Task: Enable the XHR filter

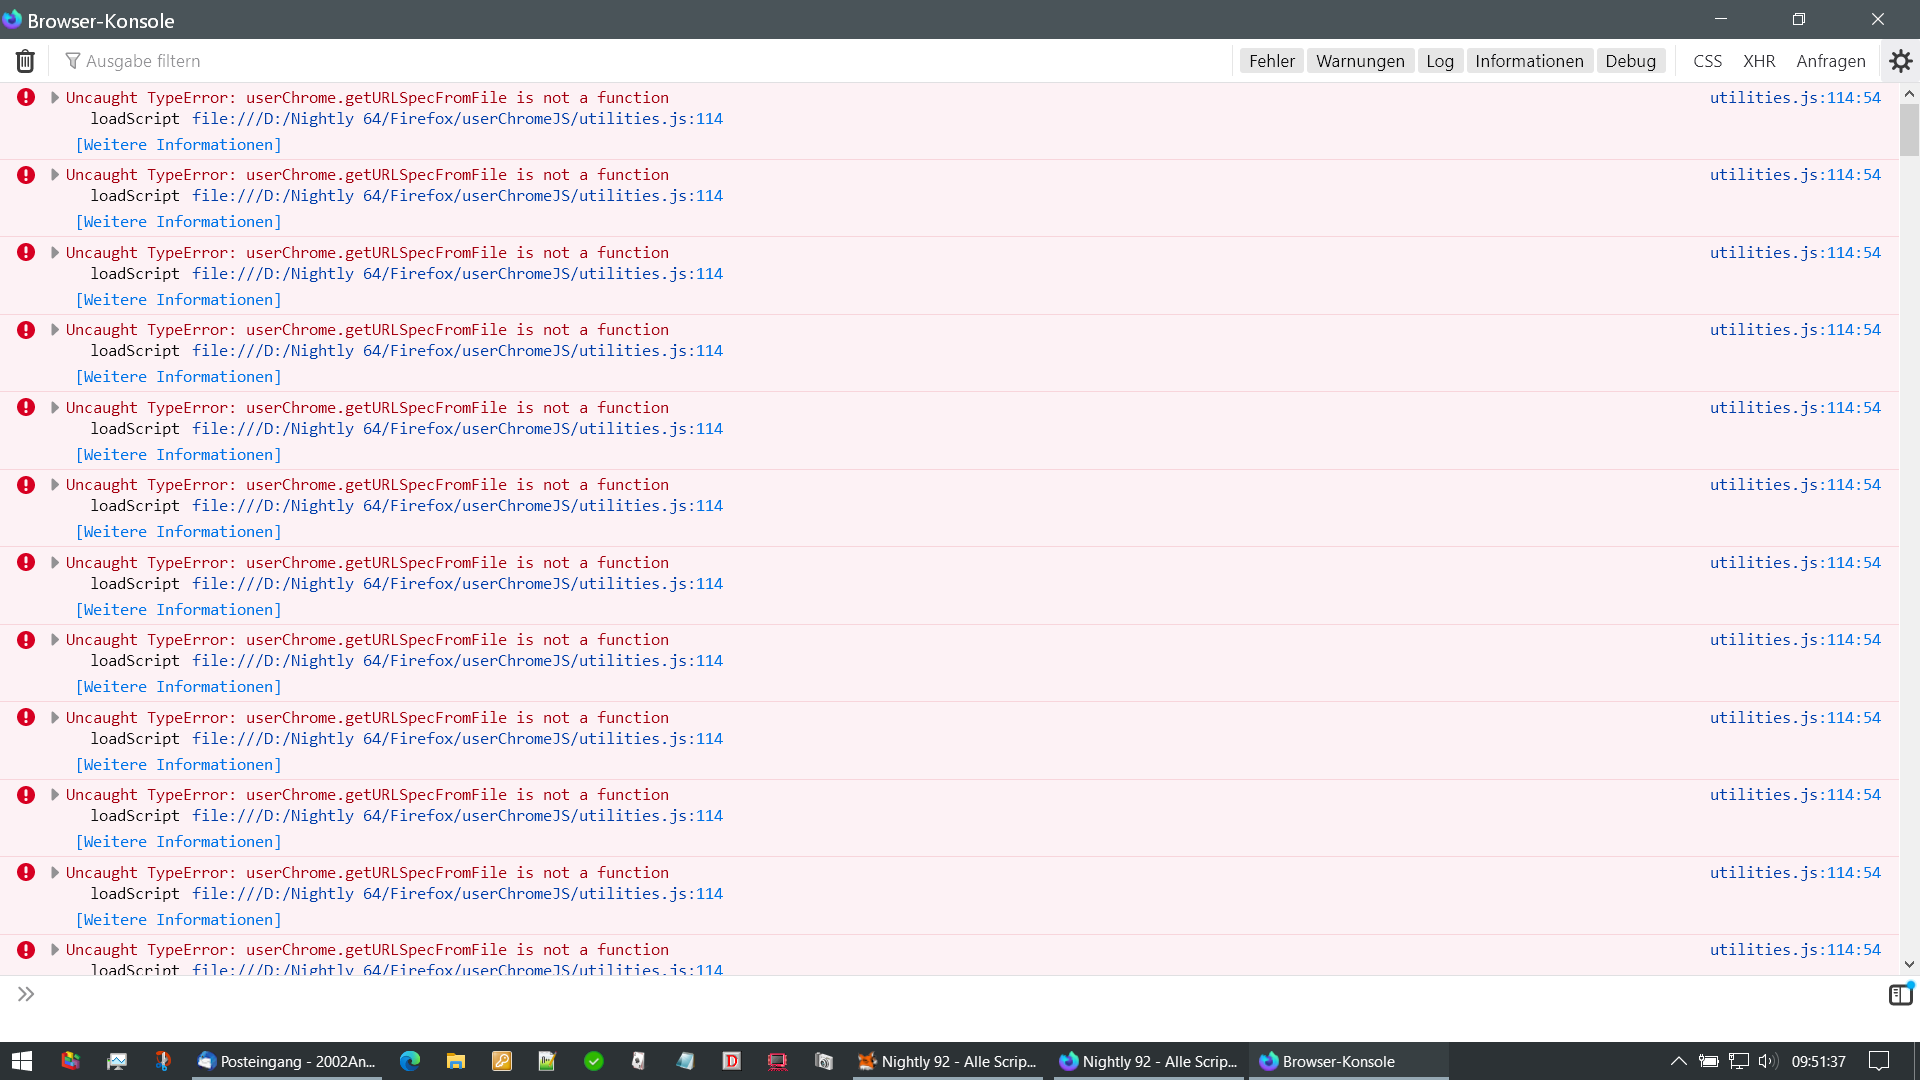Action: 1759,61
